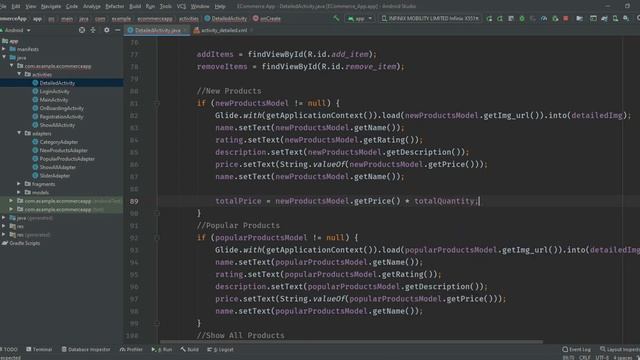Select PopularProductsAdapter in project tree
The height and width of the screenshot is (360, 640).
[67, 159]
